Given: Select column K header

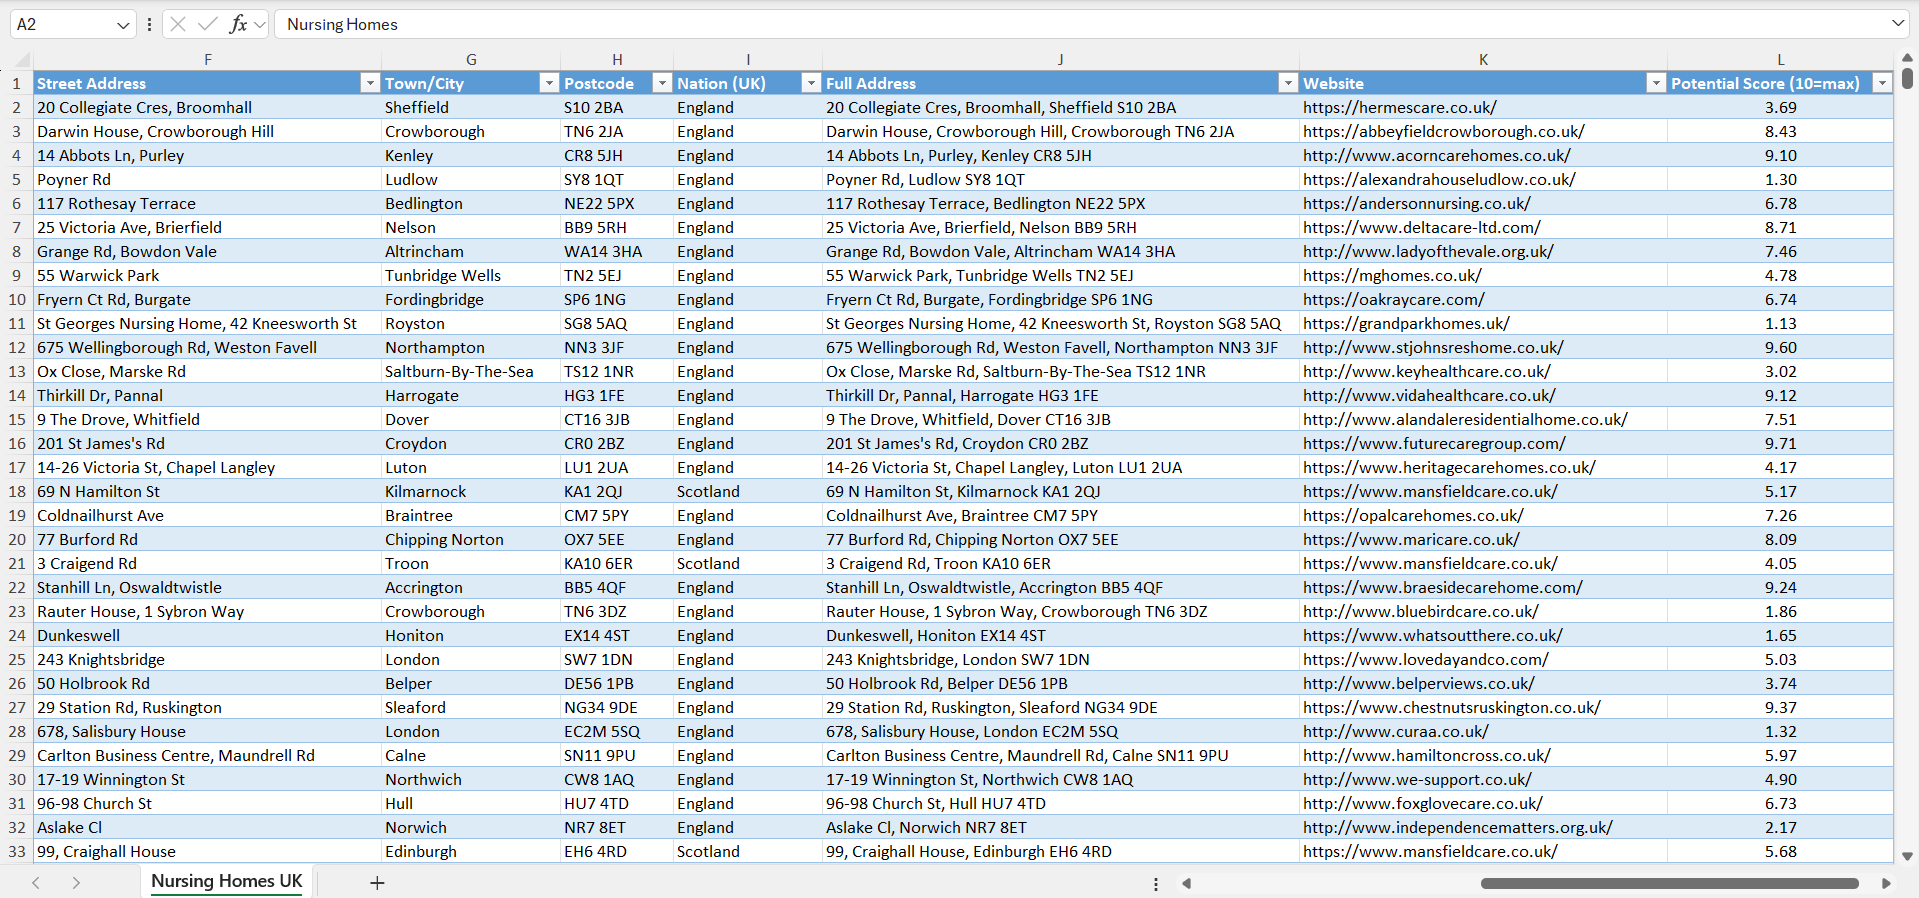Looking at the screenshot, I should 1484,60.
